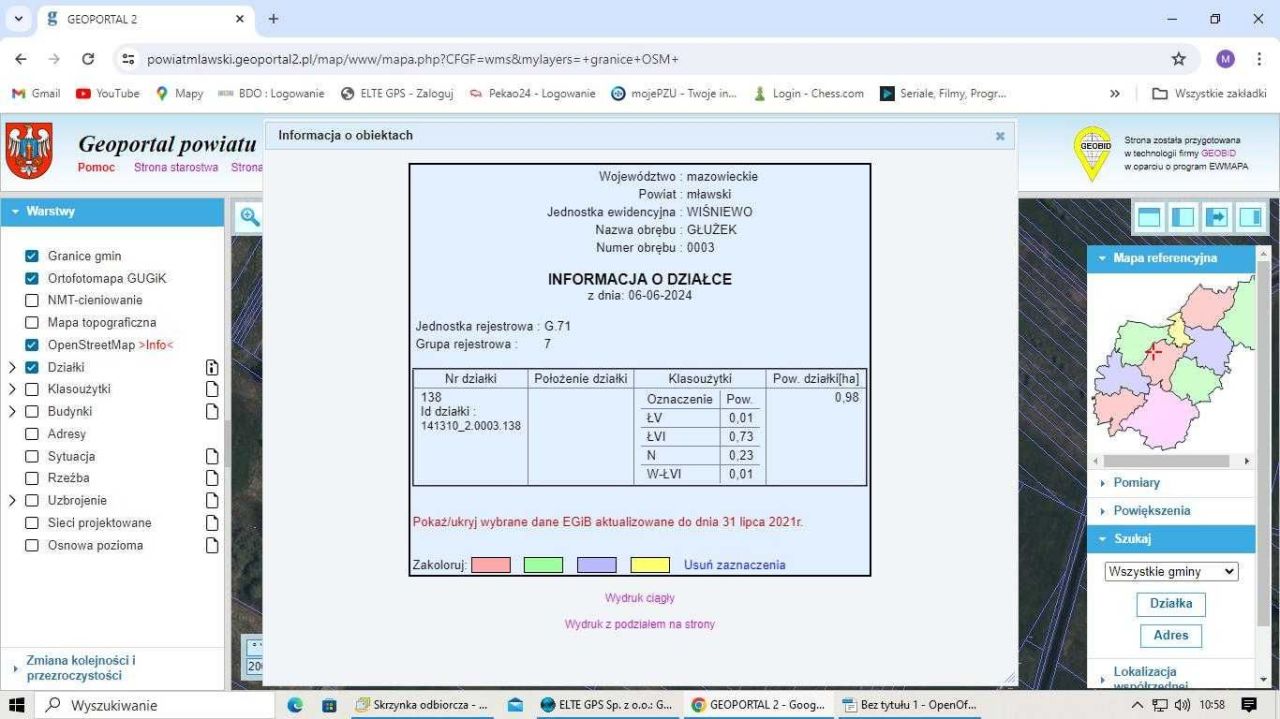Pick the pink highlight color swatch
Screen dimensions: 1280x719
click(491, 565)
